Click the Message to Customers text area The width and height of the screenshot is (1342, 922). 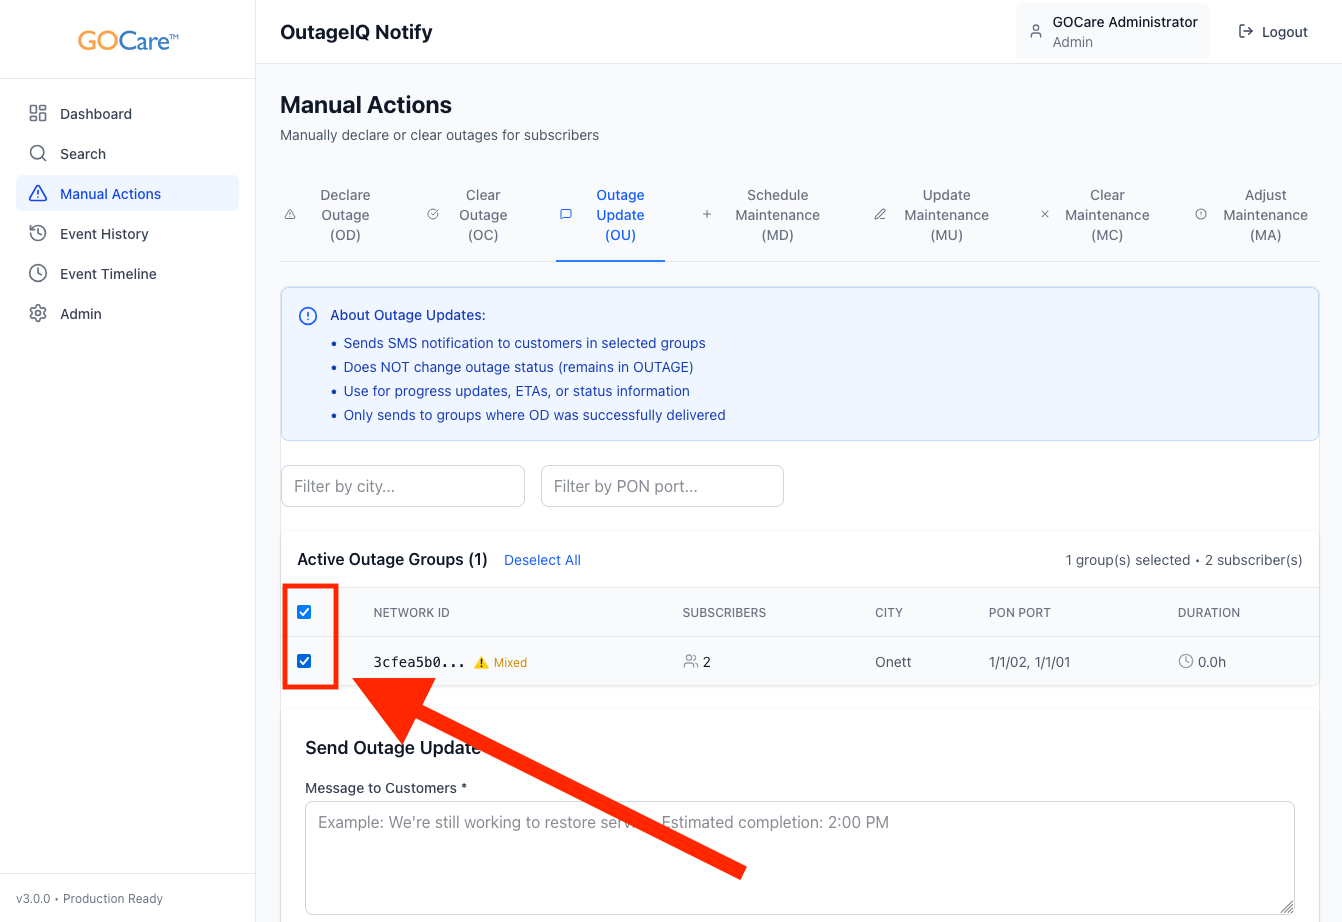[799, 857]
